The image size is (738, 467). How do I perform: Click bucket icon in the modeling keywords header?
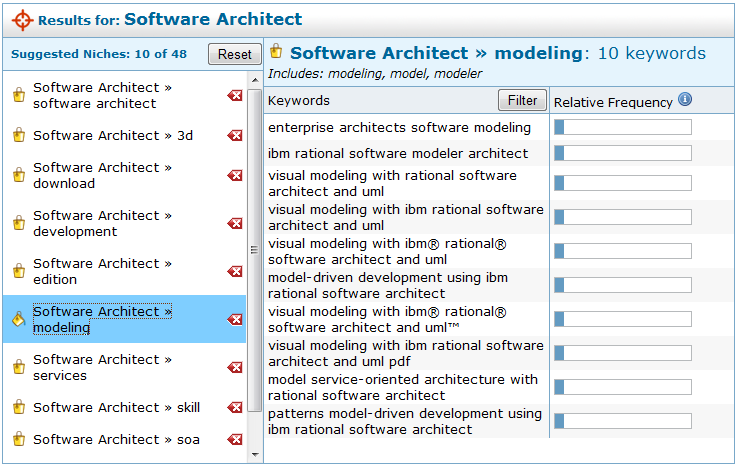[276, 51]
